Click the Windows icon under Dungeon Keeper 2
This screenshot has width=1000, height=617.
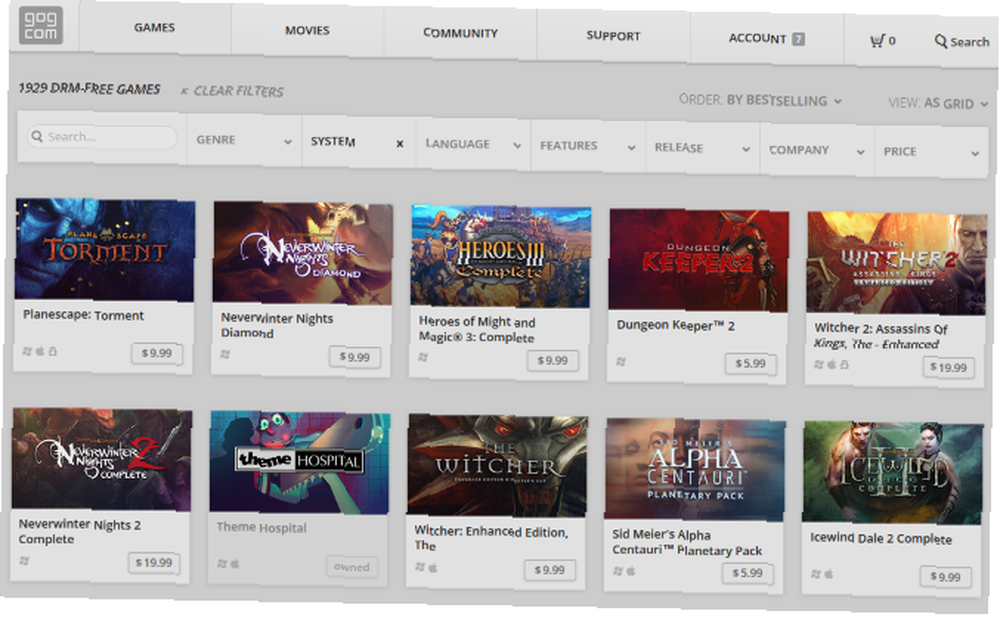(621, 362)
